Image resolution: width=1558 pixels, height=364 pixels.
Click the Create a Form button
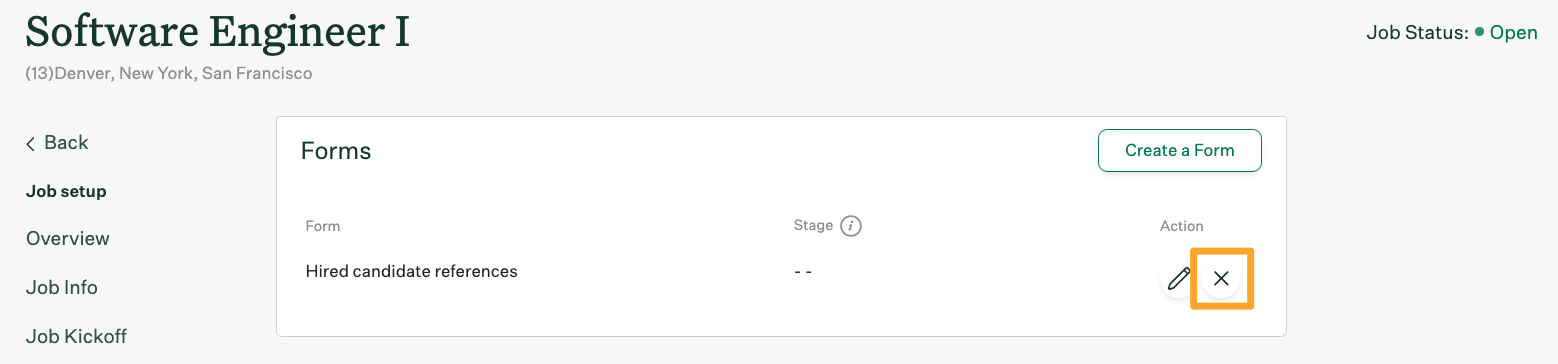(x=1180, y=151)
